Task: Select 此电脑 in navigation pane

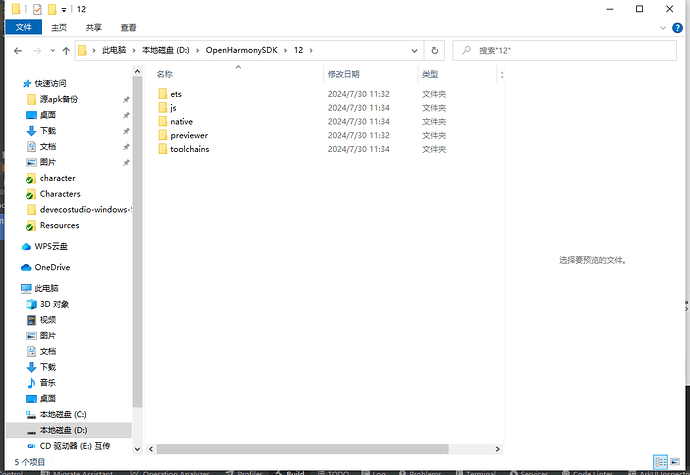Action: tap(46, 288)
